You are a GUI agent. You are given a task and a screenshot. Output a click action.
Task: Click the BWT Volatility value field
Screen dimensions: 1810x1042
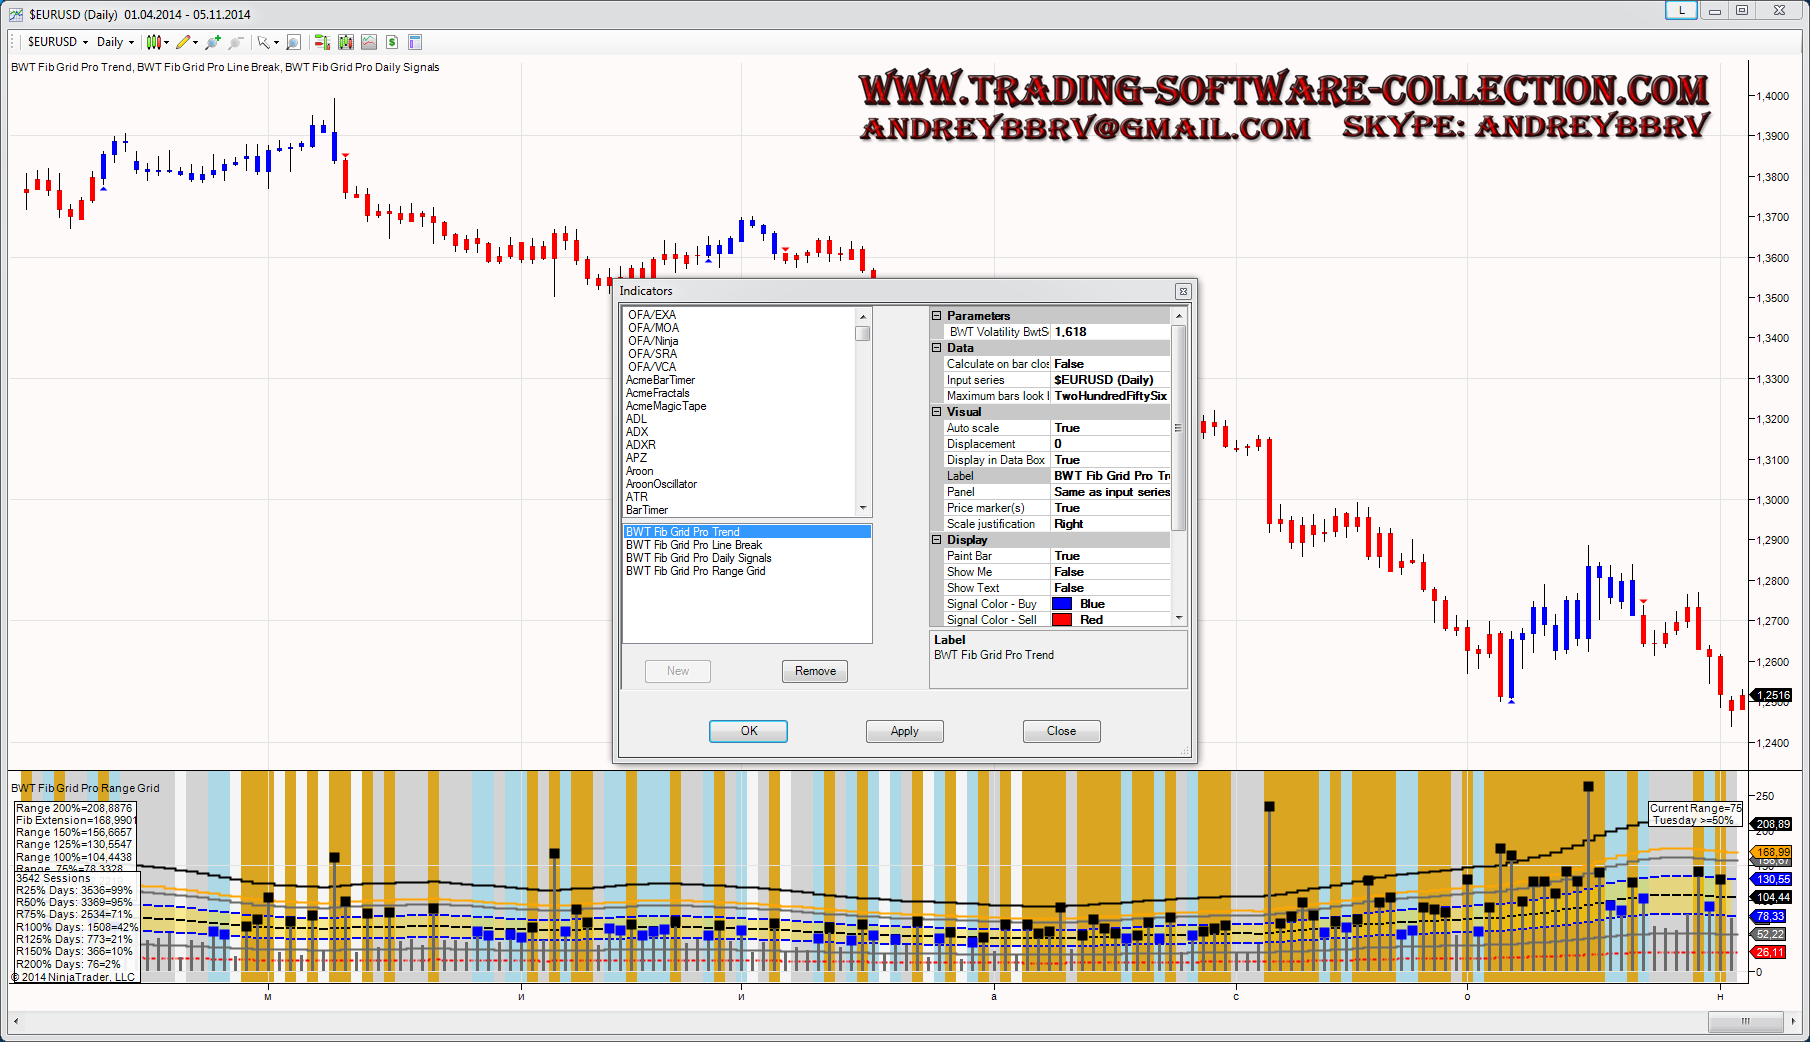(x=1110, y=332)
